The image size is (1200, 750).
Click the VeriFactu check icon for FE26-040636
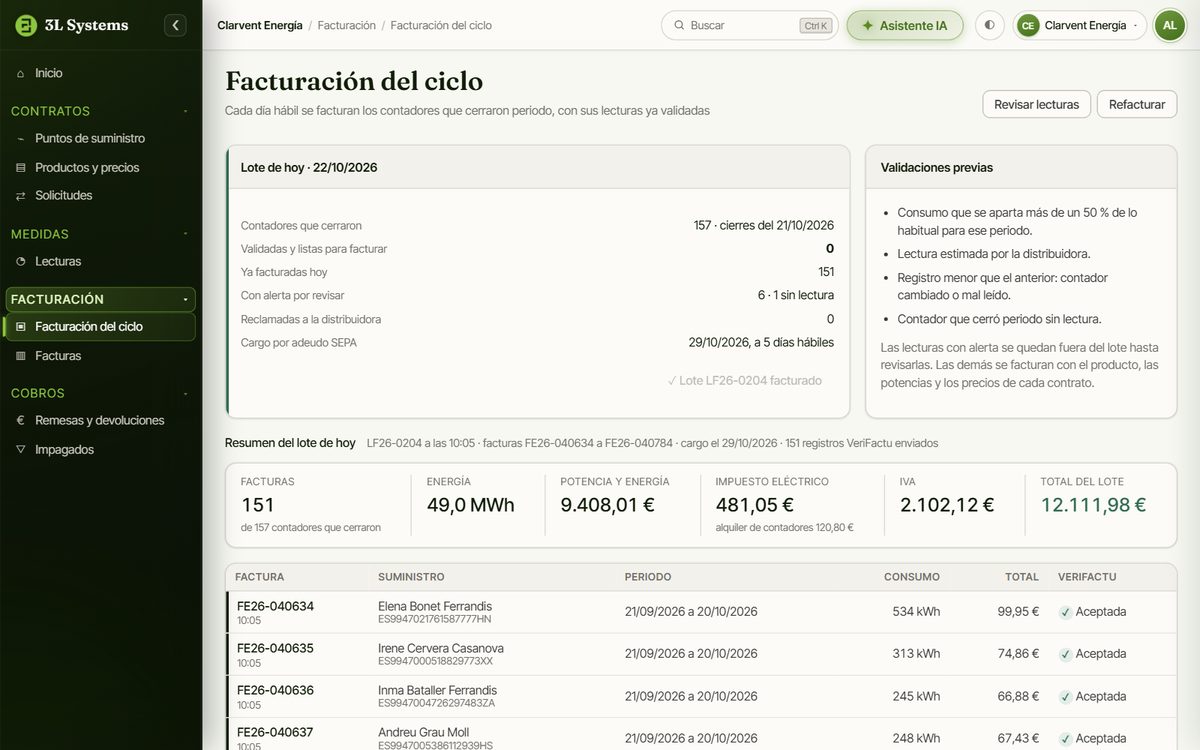click(x=1065, y=697)
